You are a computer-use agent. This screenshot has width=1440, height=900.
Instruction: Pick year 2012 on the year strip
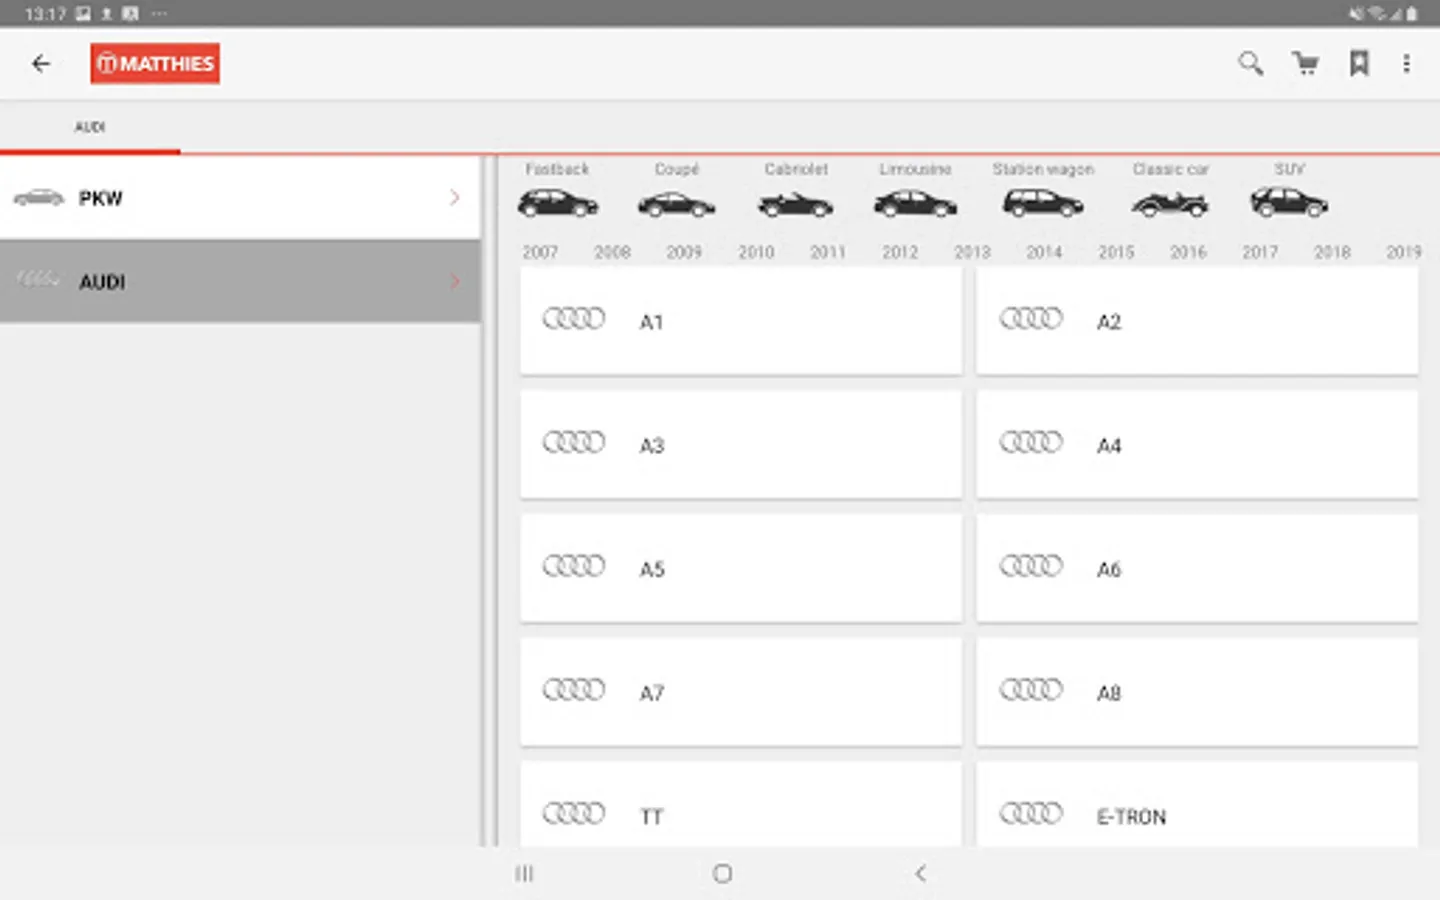[900, 252]
